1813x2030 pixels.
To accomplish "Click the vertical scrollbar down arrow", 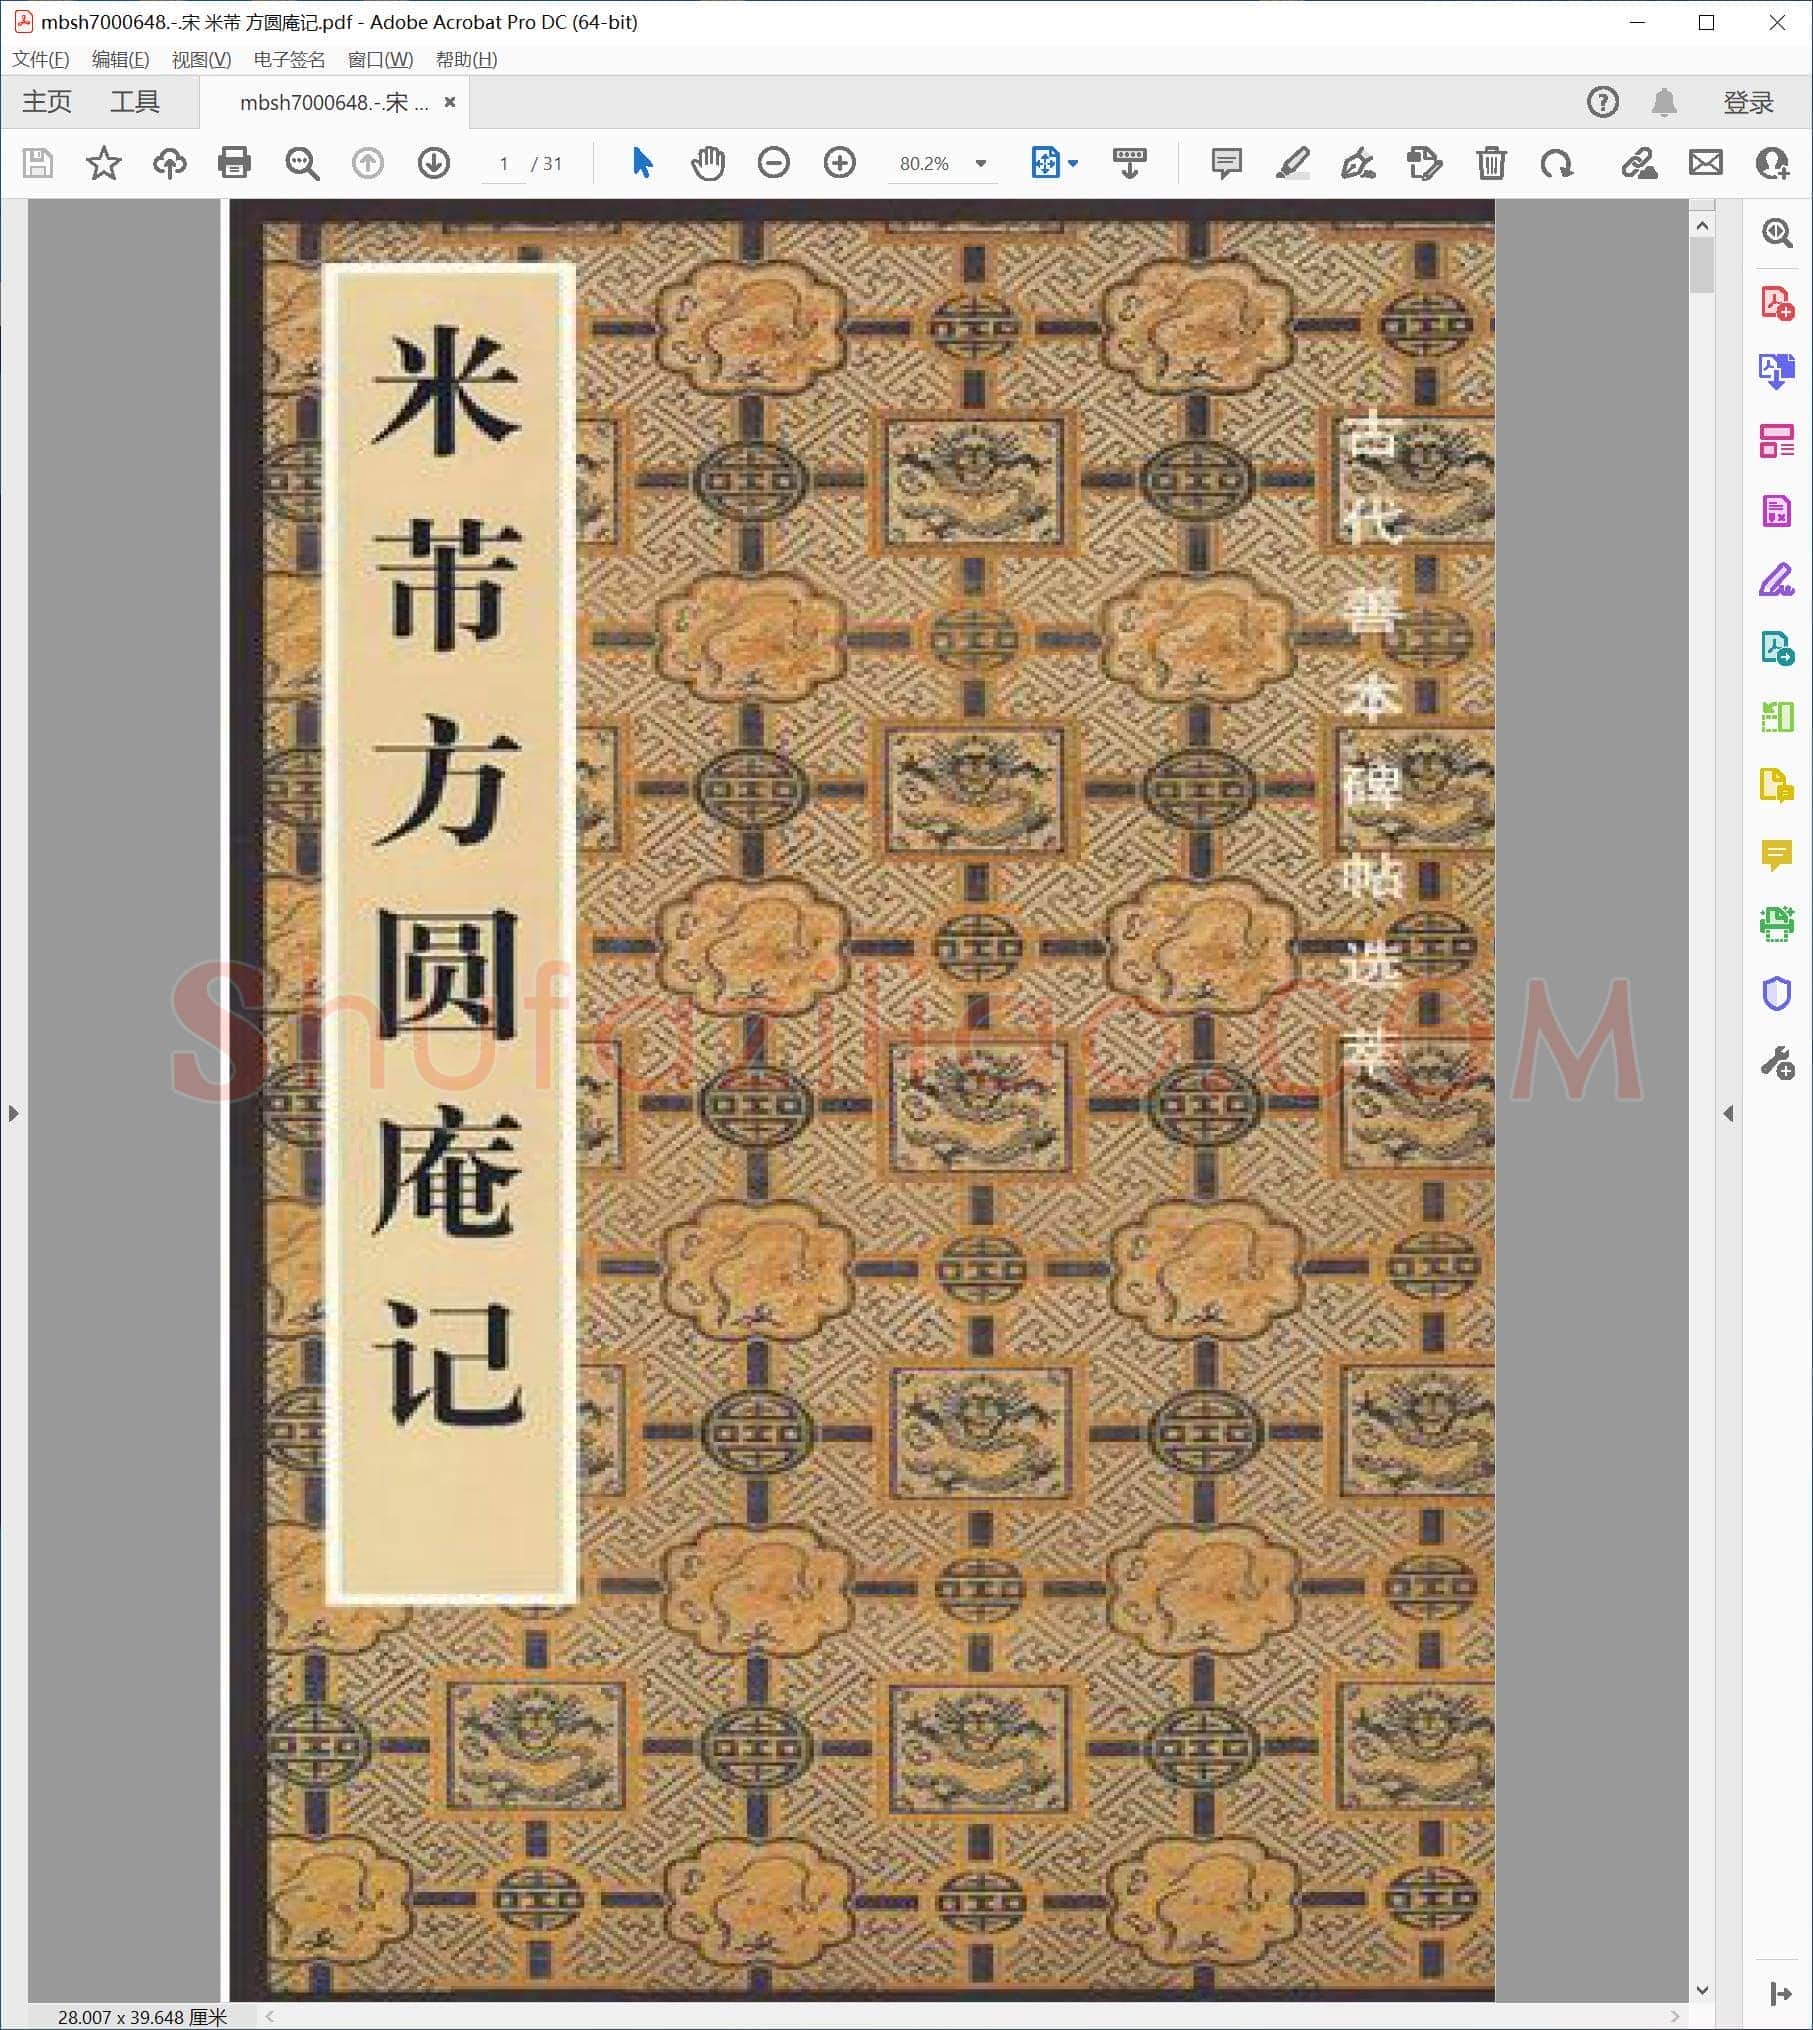I will pos(1702,1990).
